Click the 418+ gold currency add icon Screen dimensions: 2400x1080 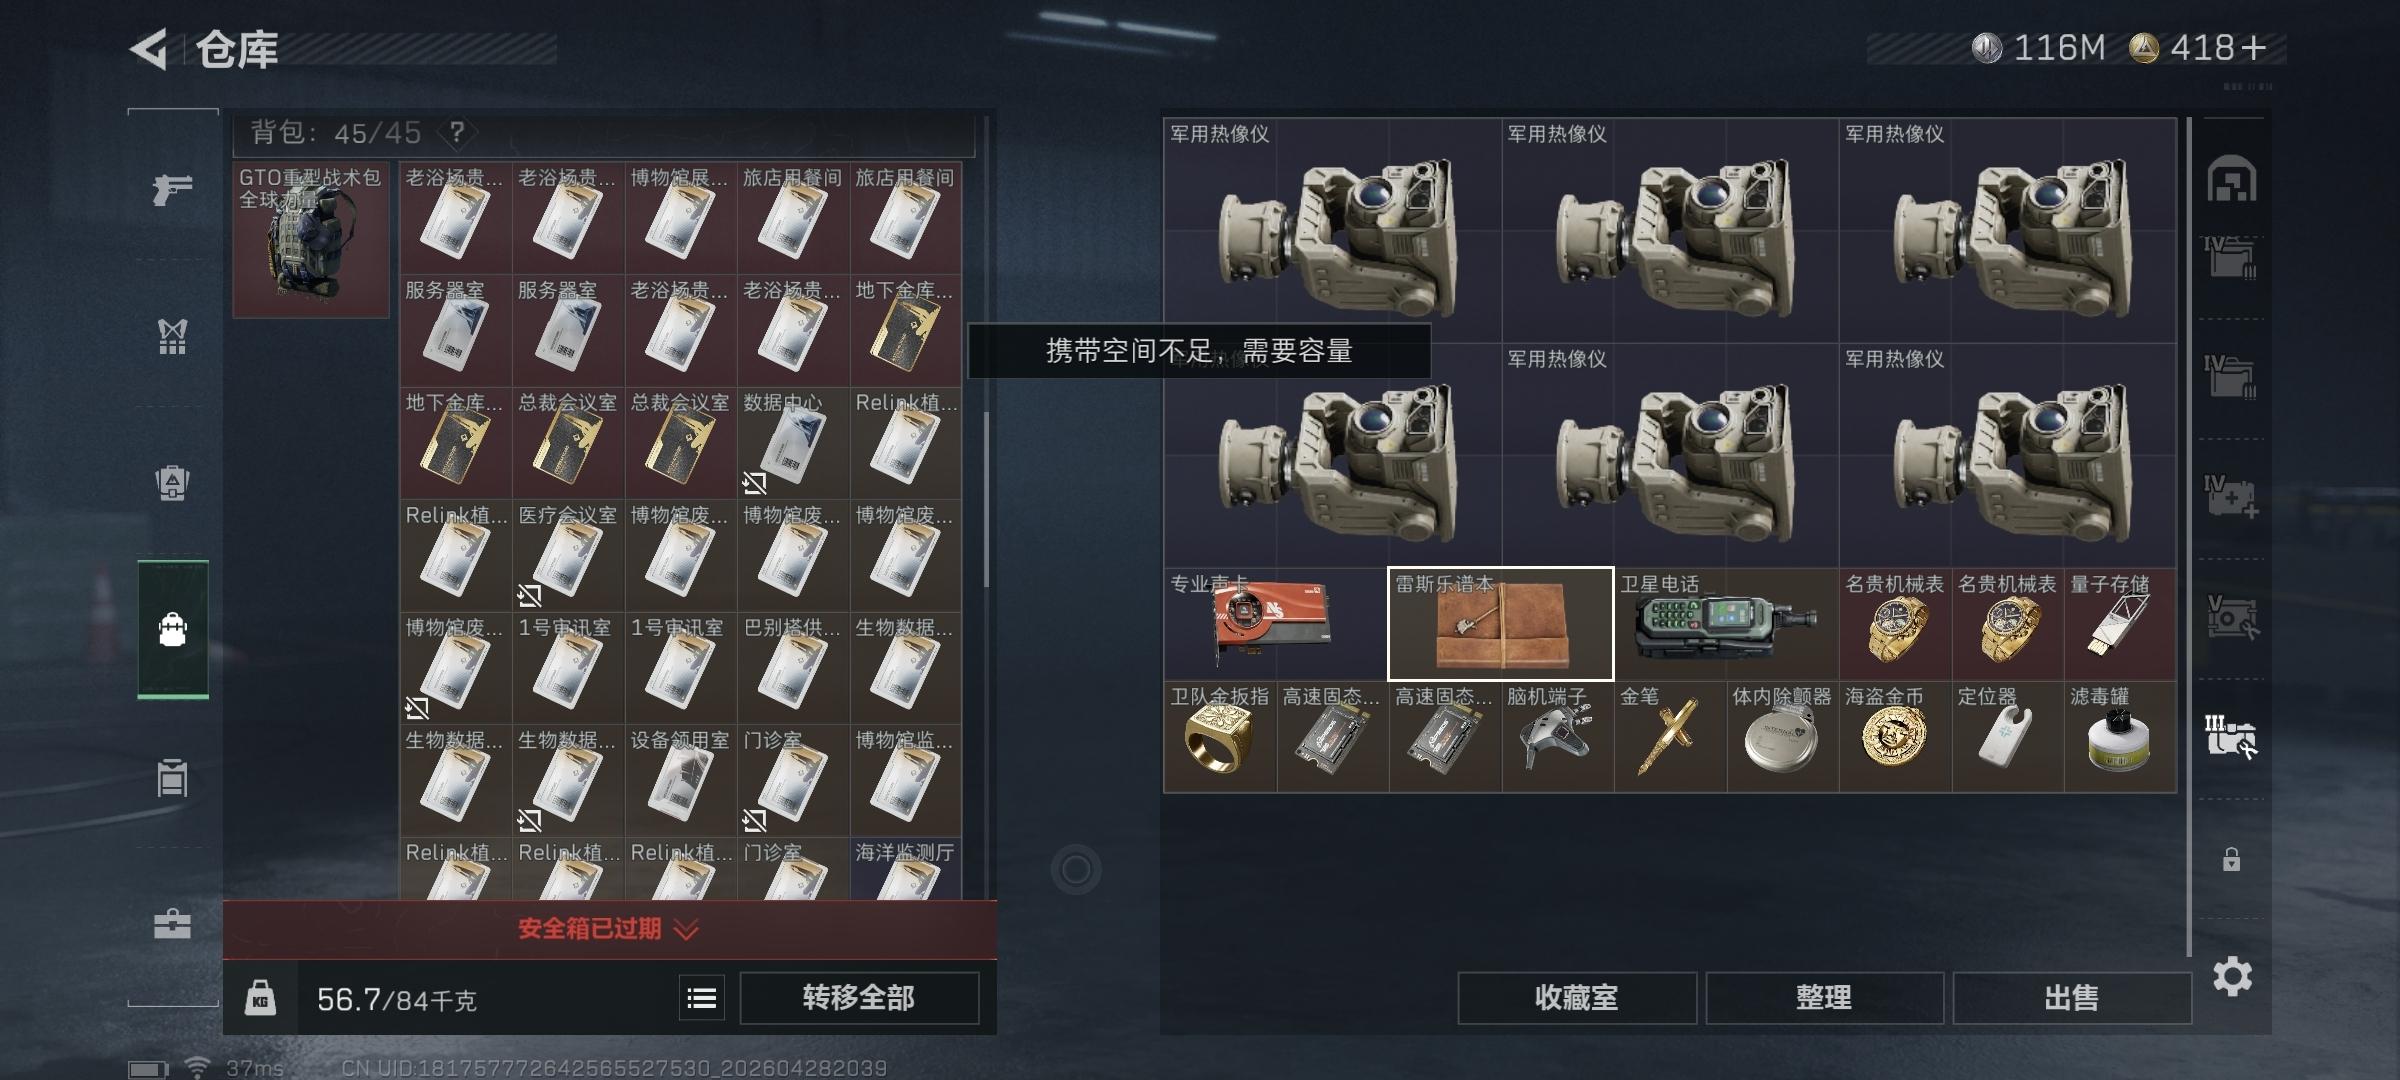pos(2253,48)
